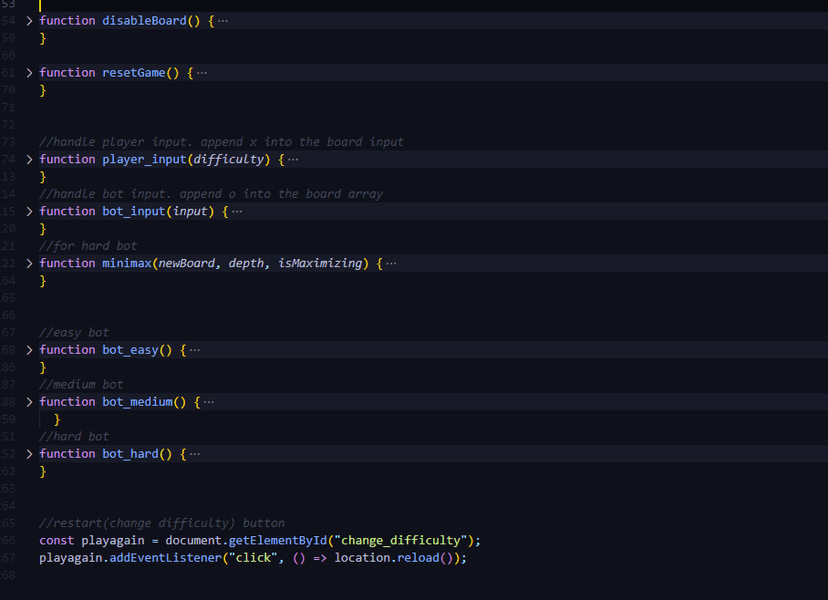Click the fold ellipsis after bot_hard() {
The image size is (828, 600).
click(x=195, y=454)
